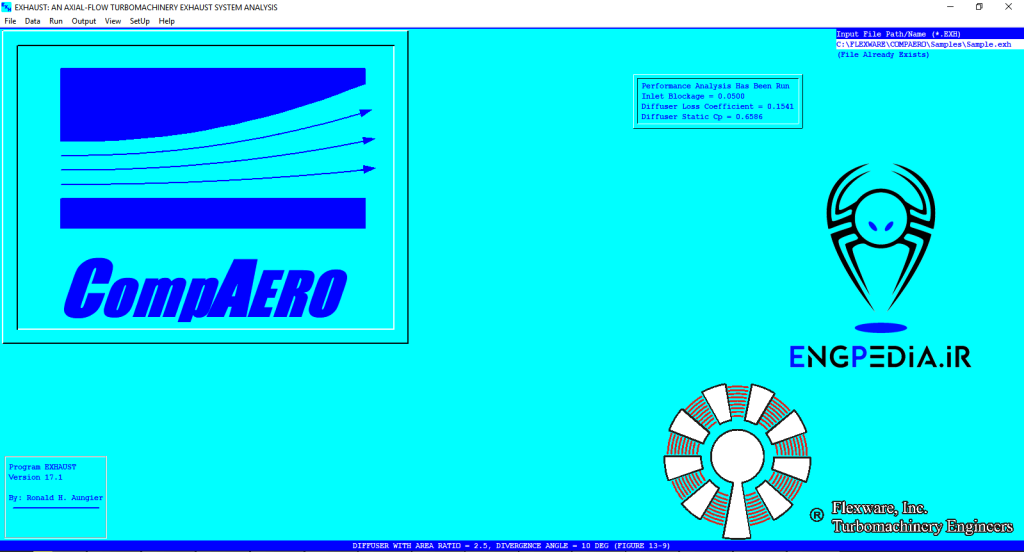Open the SetUp menu
Viewport: 1024px width, 552px height.
pyautogui.click(x=139, y=21)
